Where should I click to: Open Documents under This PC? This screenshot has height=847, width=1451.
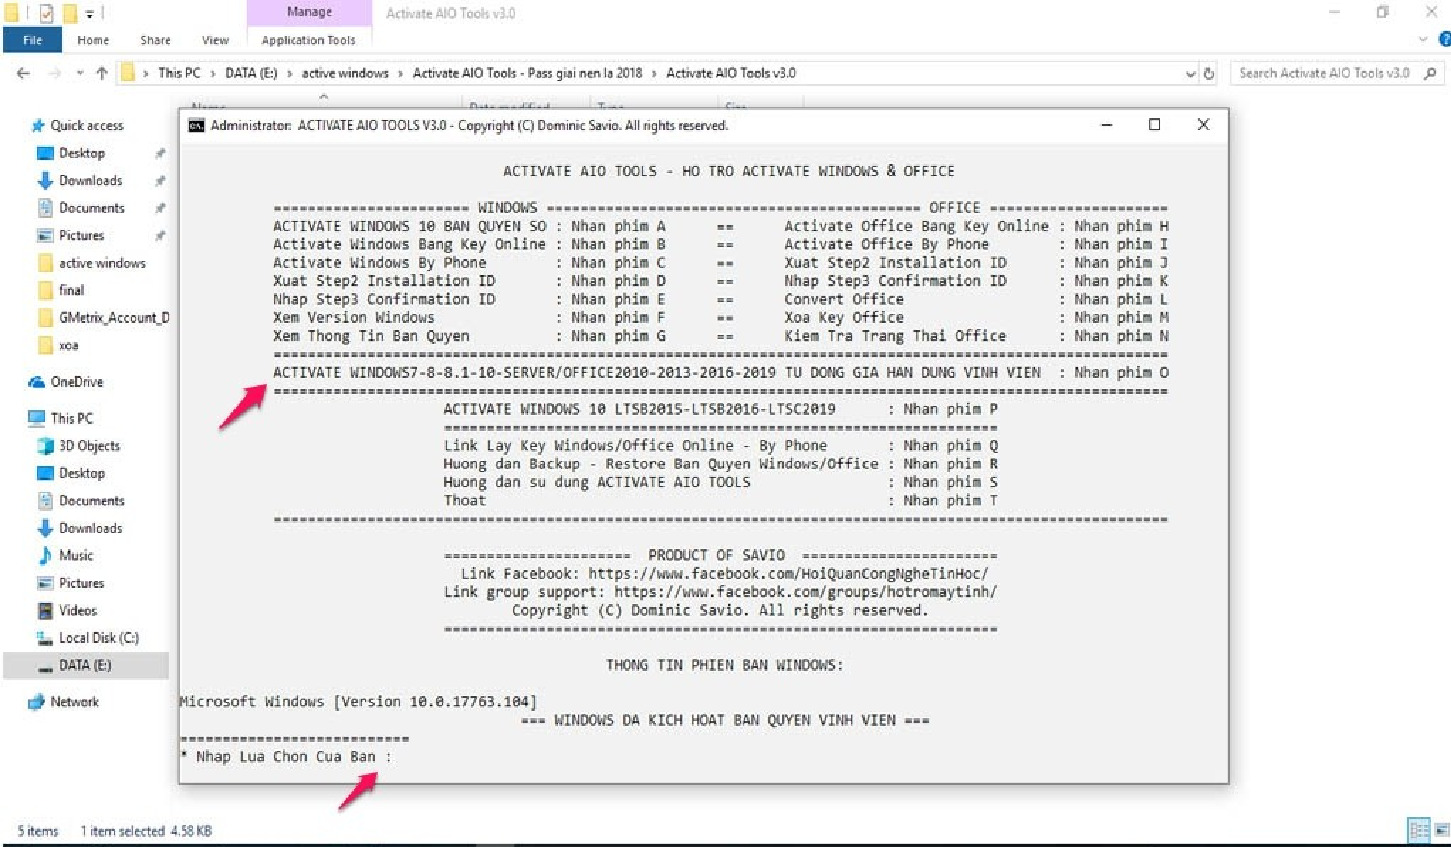92,501
